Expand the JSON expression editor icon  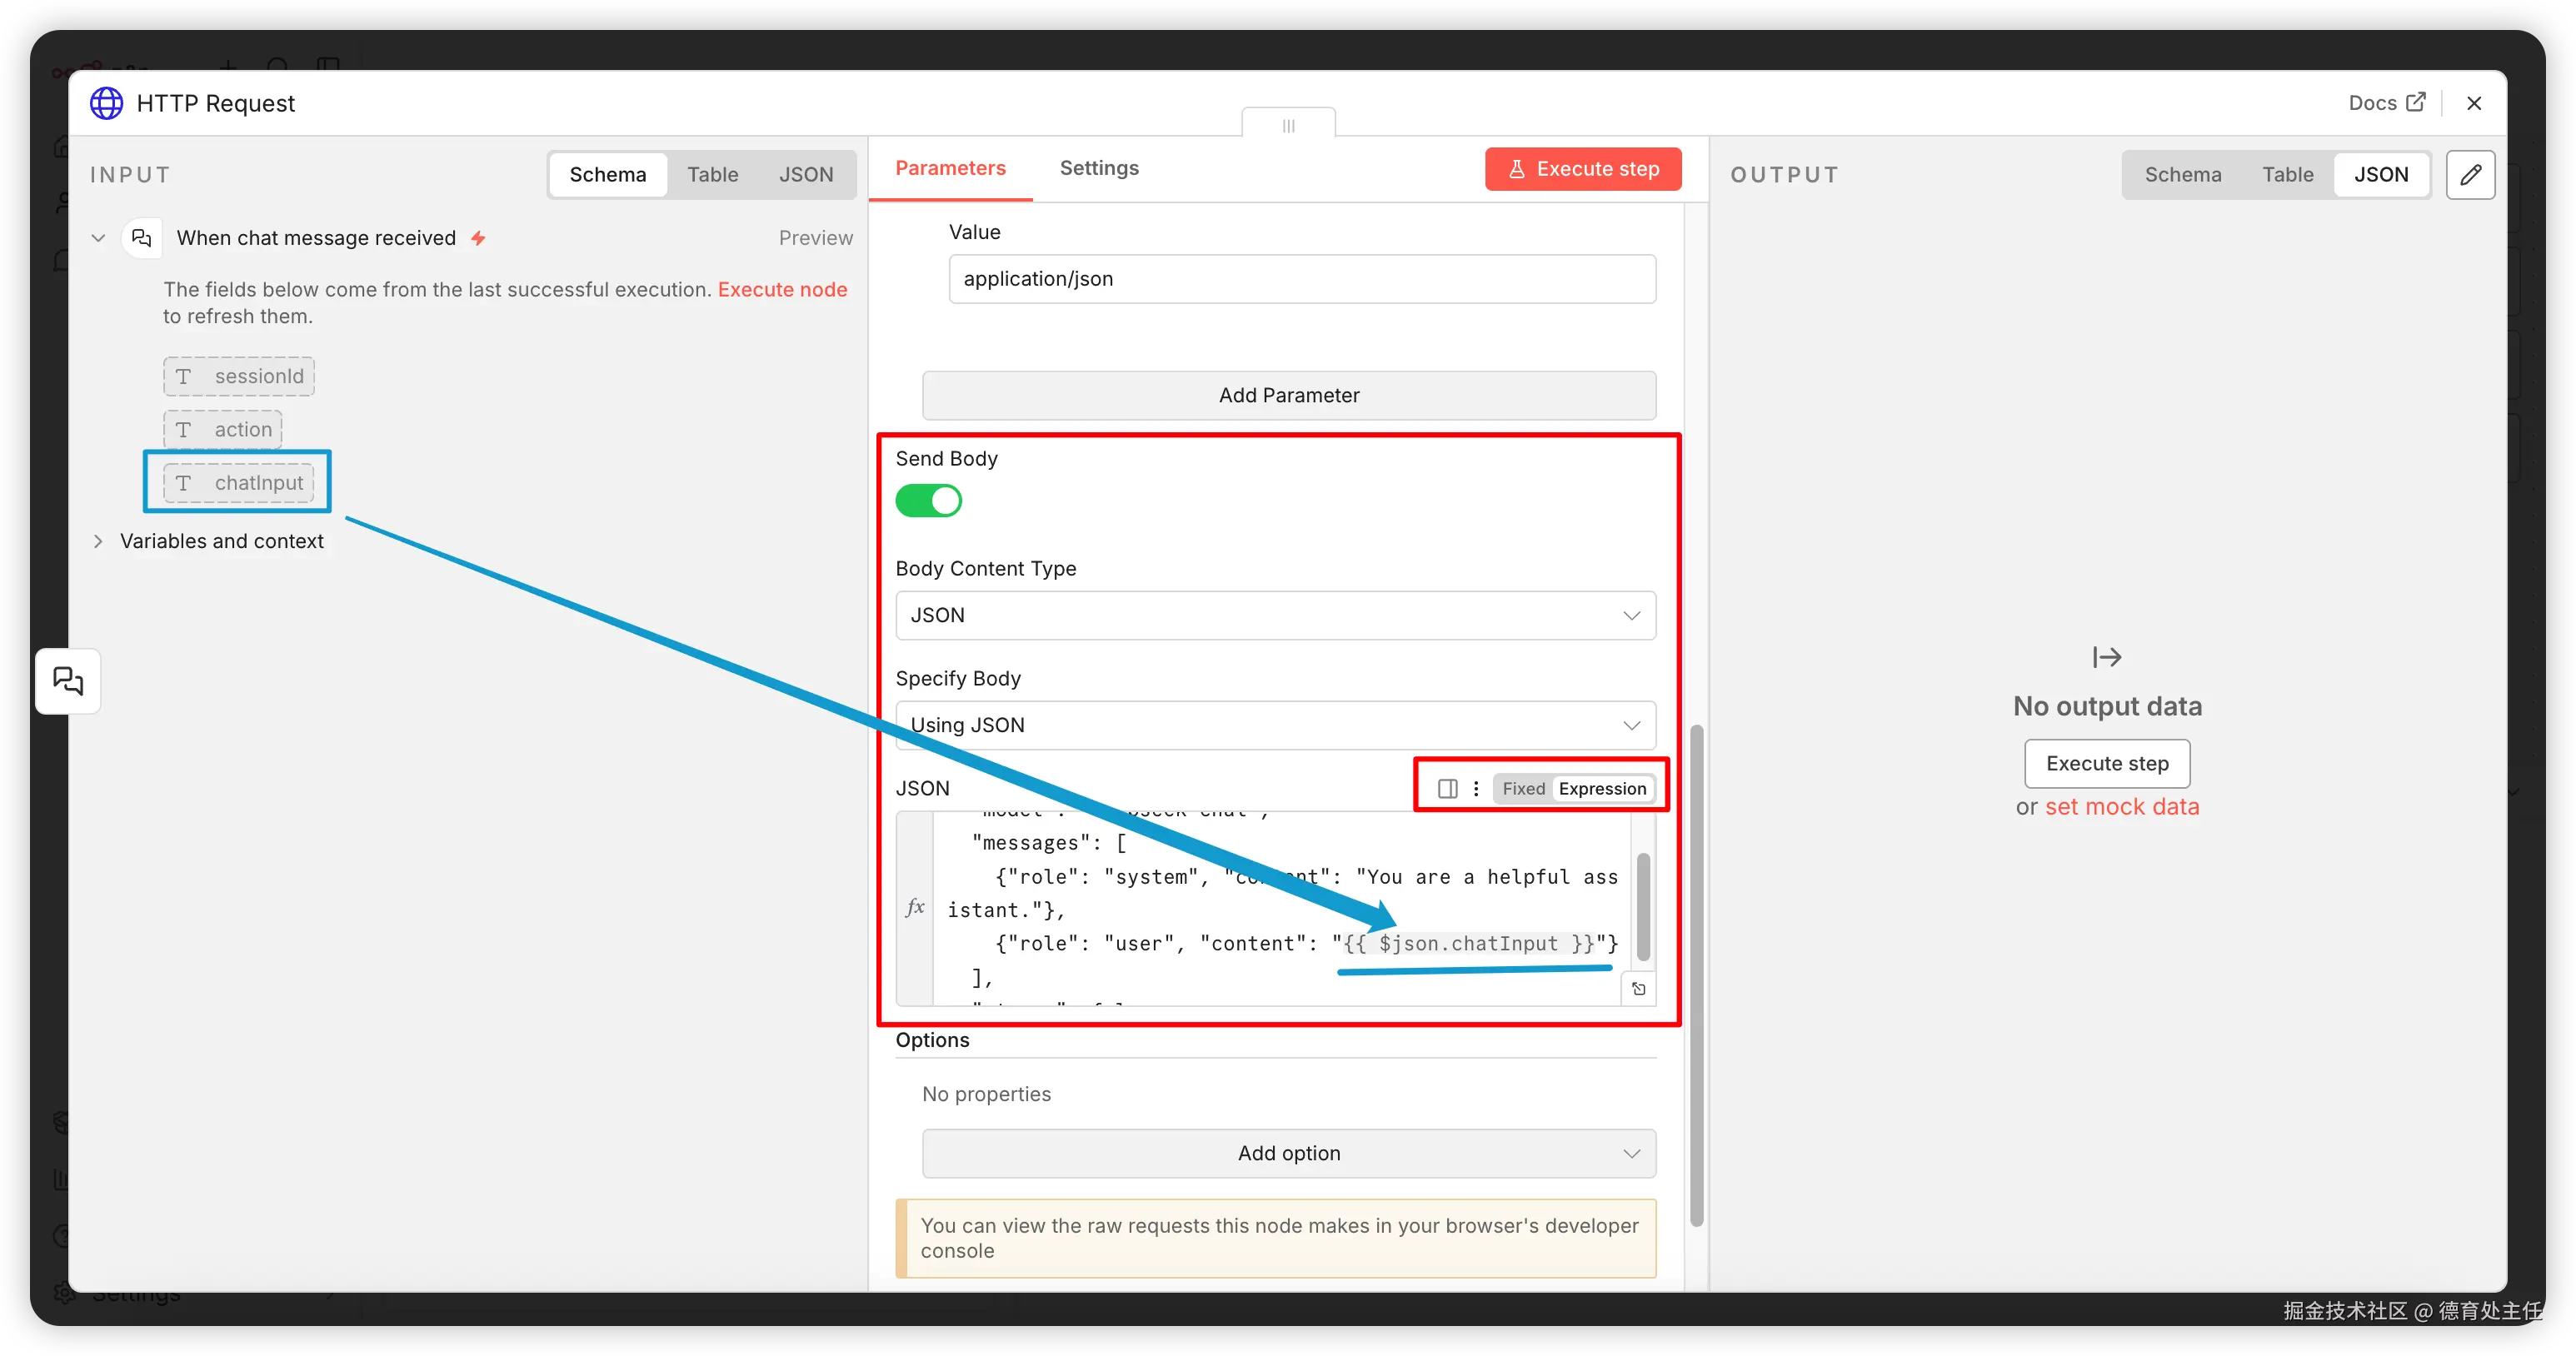[1638, 989]
